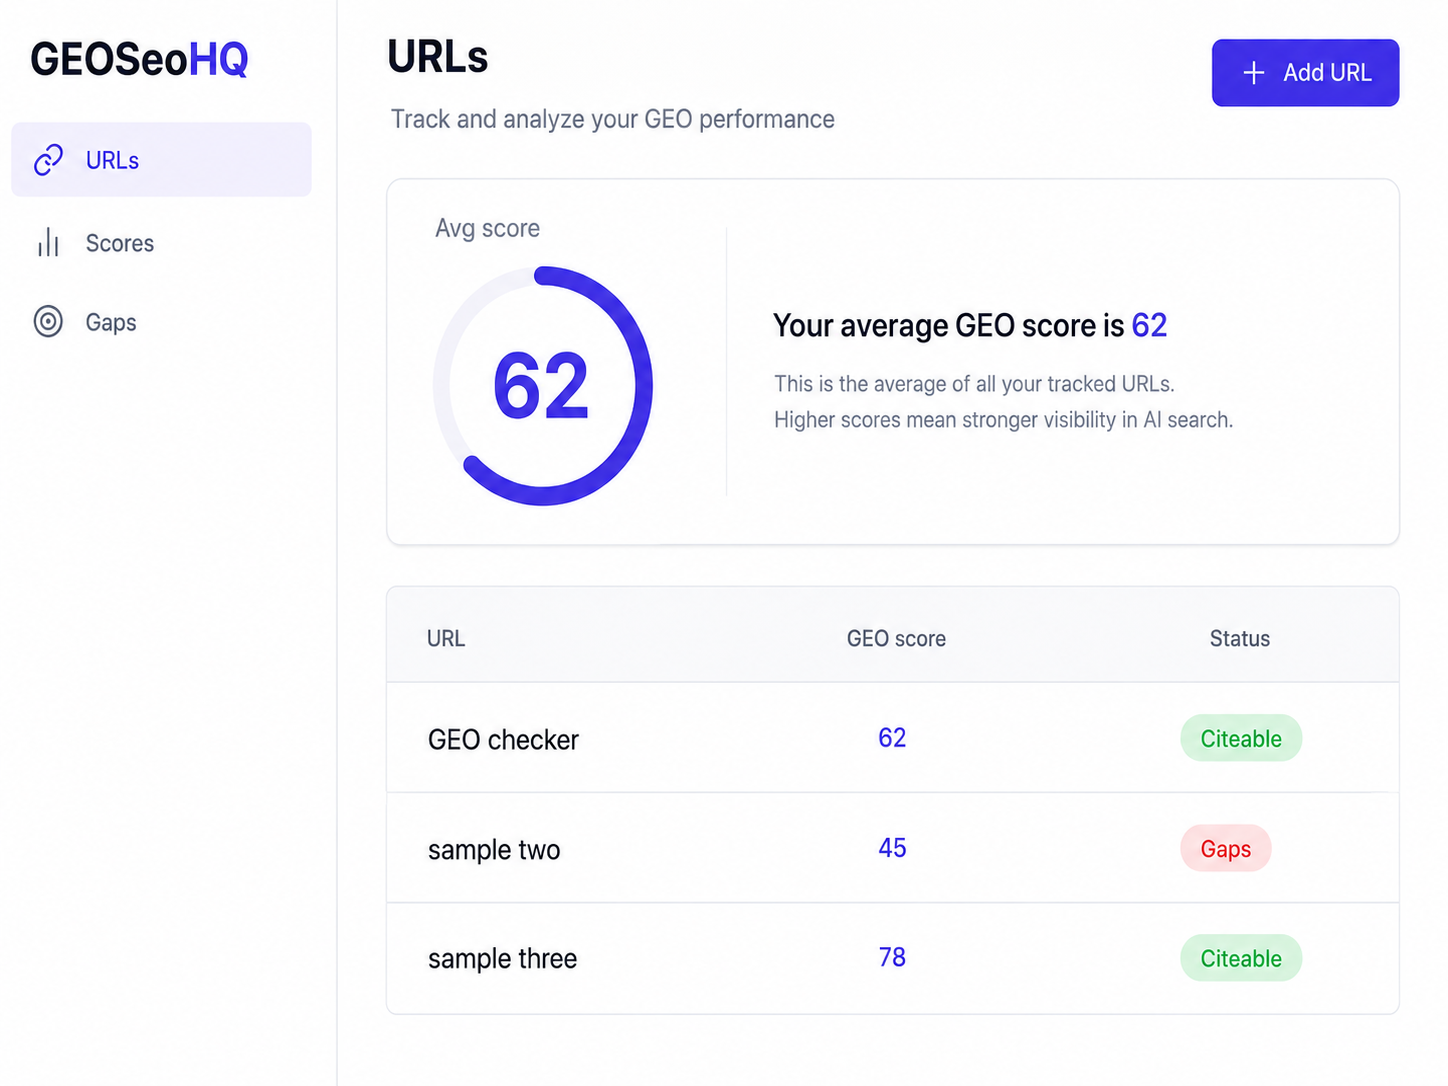Screen dimensions: 1448x1086
Task: Click the Citeable badge for sample three
Action: tap(1241, 958)
